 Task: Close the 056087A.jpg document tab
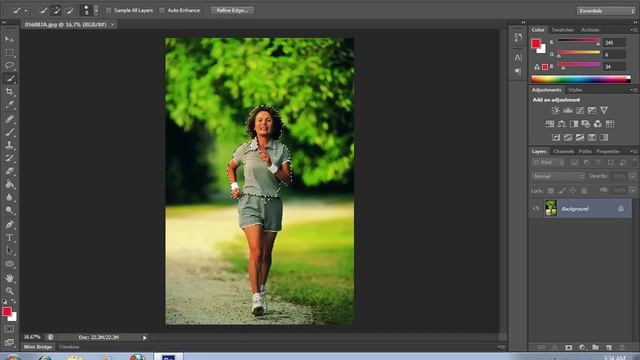[x=113, y=25]
